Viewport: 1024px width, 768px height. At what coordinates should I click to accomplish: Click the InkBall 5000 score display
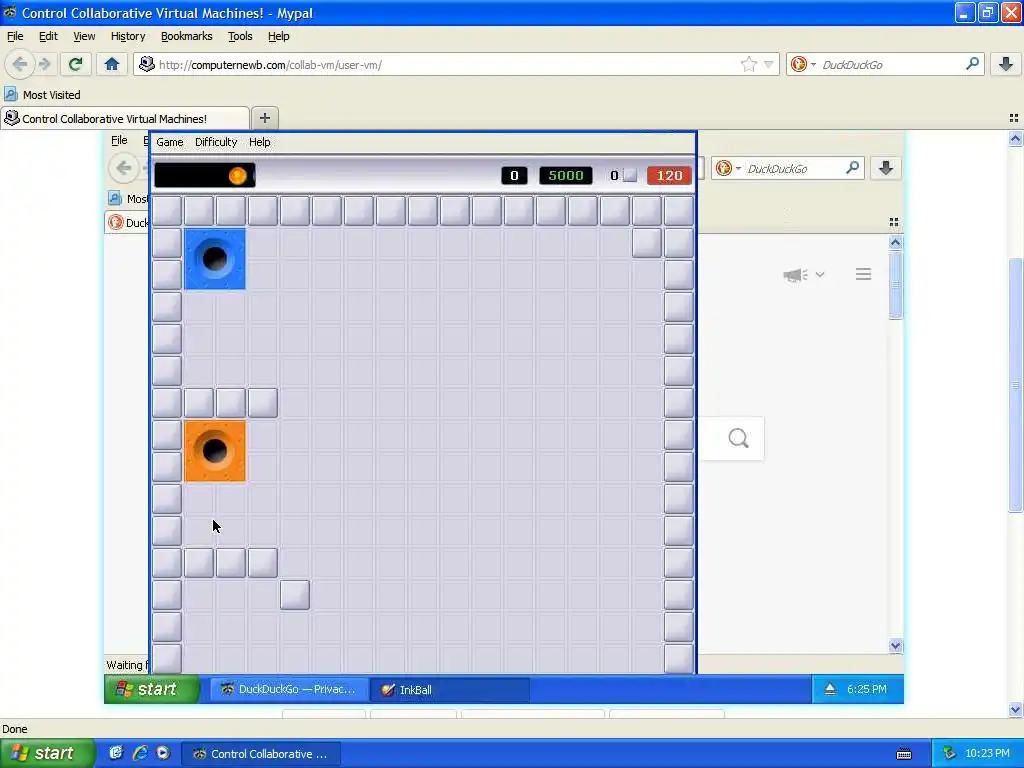click(566, 175)
